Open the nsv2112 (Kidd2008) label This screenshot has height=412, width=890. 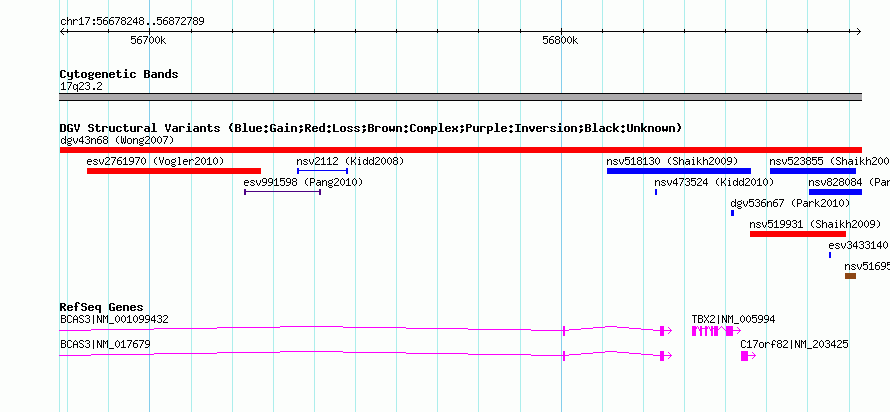(x=350, y=161)
